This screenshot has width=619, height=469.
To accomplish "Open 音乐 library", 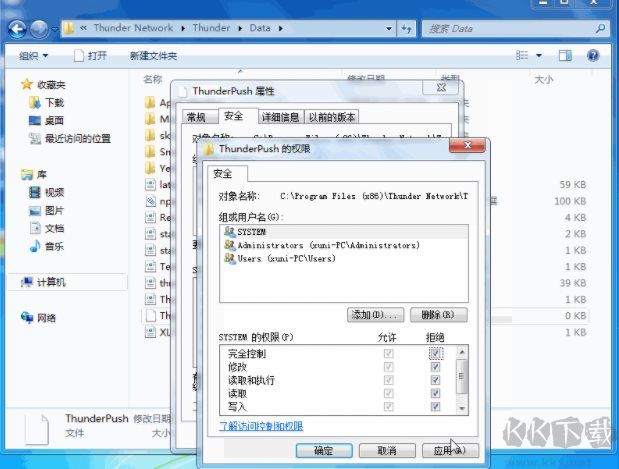I will (x=47, y=246).
